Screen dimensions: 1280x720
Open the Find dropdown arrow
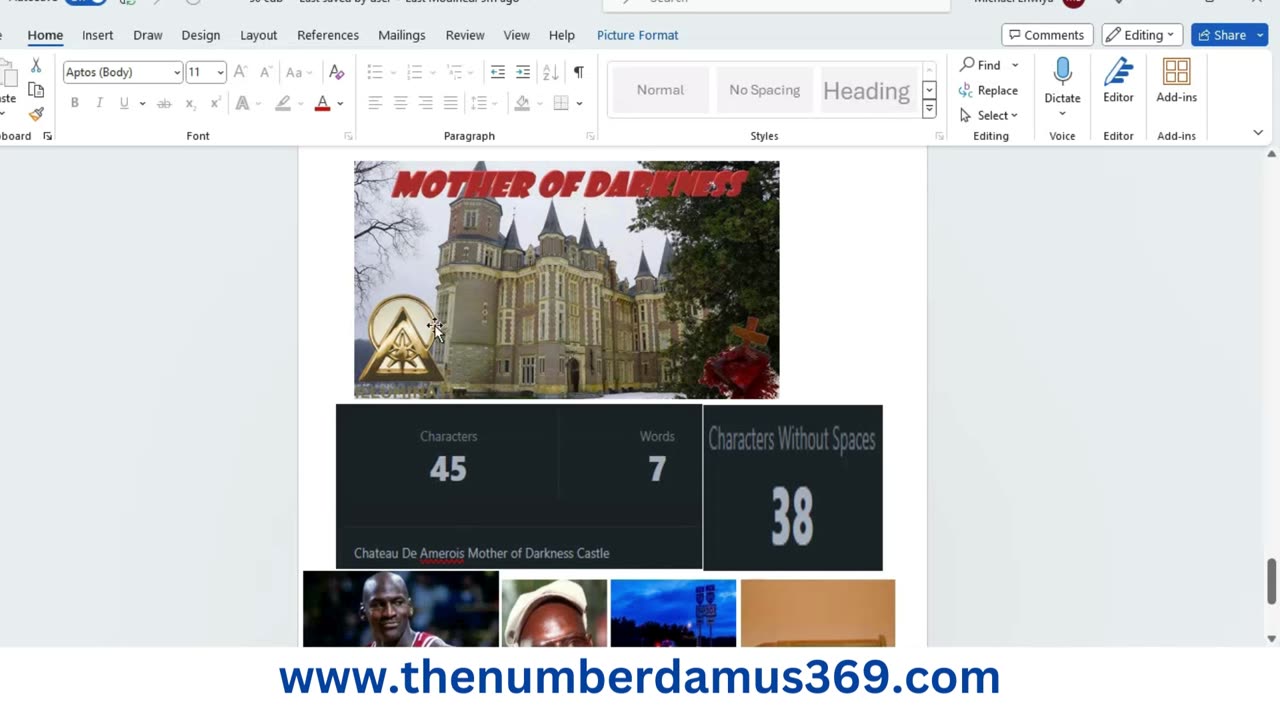tap(1015, 65)
